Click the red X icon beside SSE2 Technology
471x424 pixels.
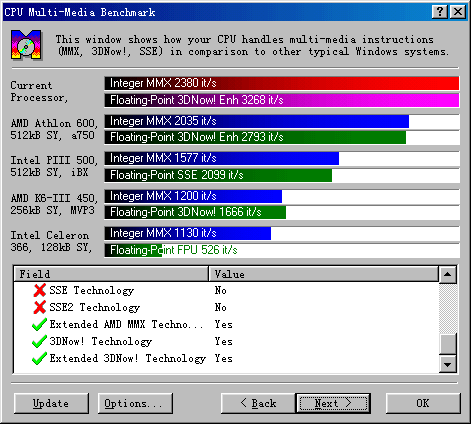coord(40,307)
